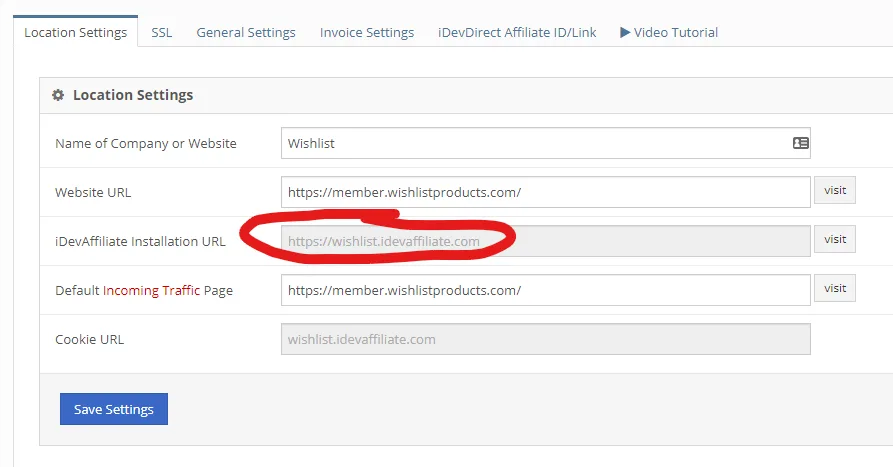Image resolution: width=893 pixels, height=467 pixels.
Task: Select the Location Settings tab
Action: 76,32
